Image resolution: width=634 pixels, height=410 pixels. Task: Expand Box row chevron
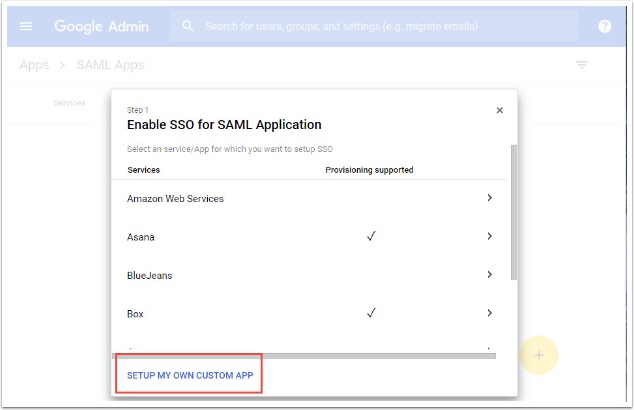[x=489, y=313]
